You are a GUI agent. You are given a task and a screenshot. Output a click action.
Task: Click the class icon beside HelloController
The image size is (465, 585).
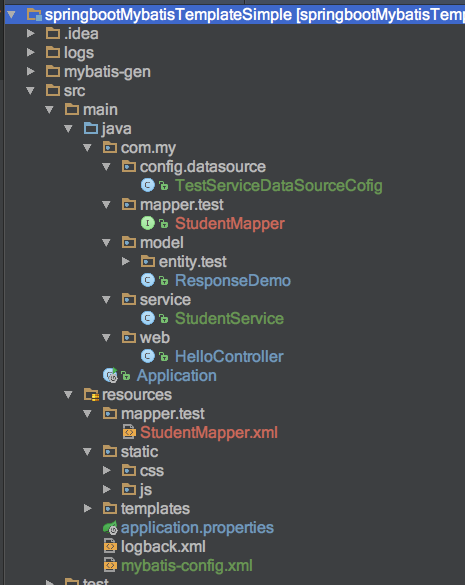[148, 356]
